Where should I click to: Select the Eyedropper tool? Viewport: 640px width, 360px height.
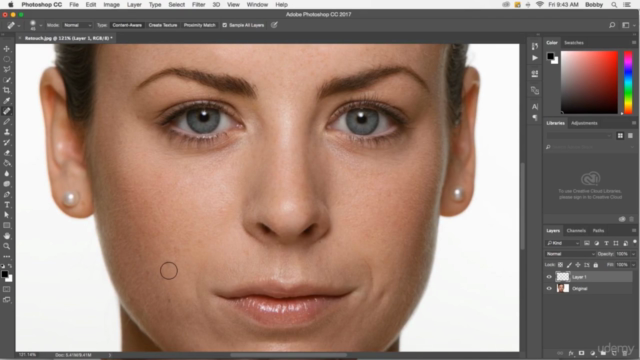click(7, 101)
